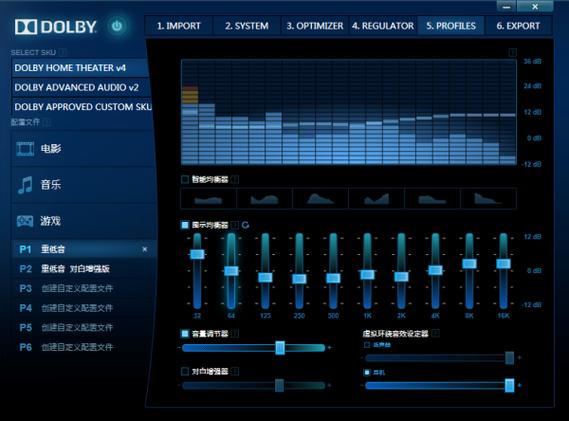The image size is (569, 421).
Task: Uncheck the 耳机 surround checkbox
Action: (367, 372)
